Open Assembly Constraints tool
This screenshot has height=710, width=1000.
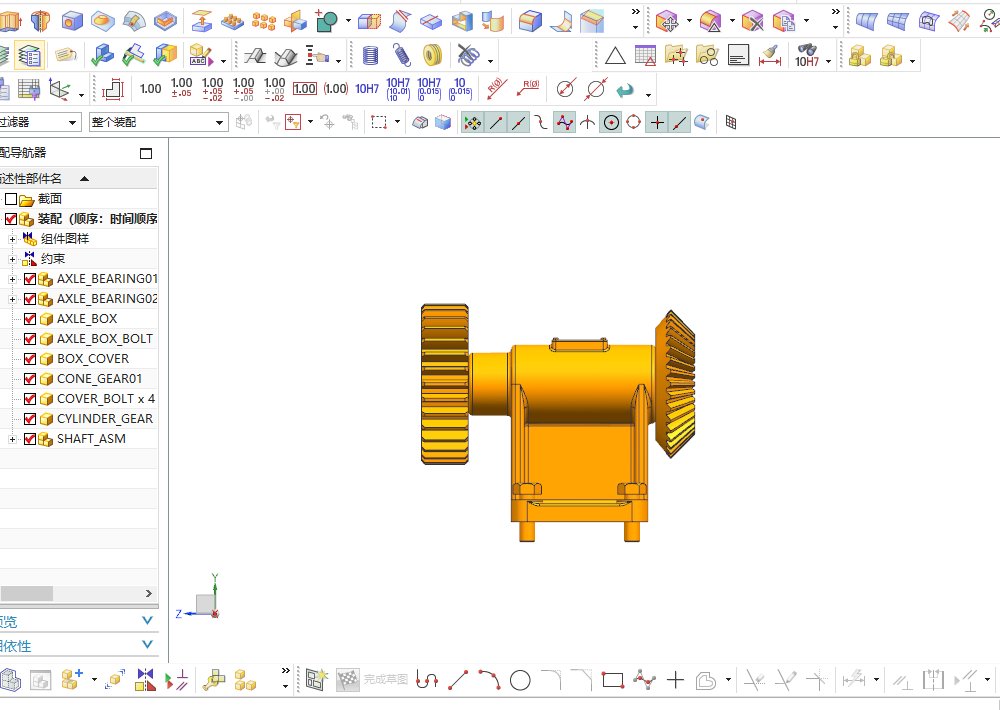point(145,680)
